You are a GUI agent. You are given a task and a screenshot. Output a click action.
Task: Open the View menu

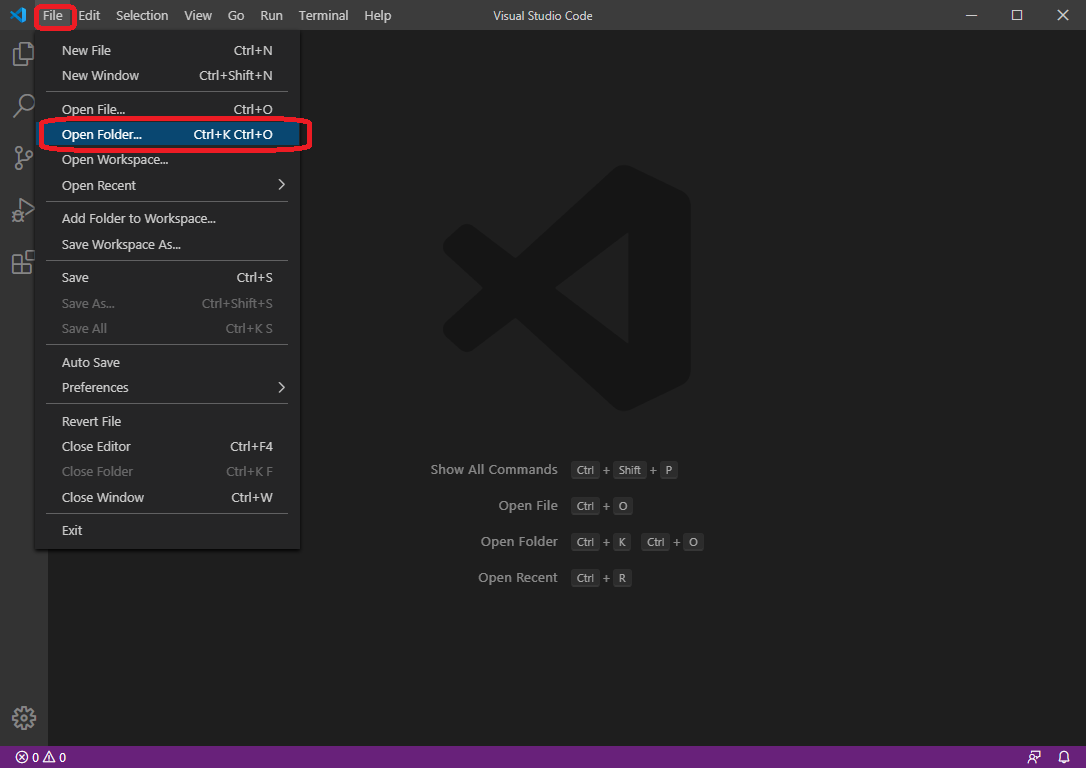[x=198, y=15]
